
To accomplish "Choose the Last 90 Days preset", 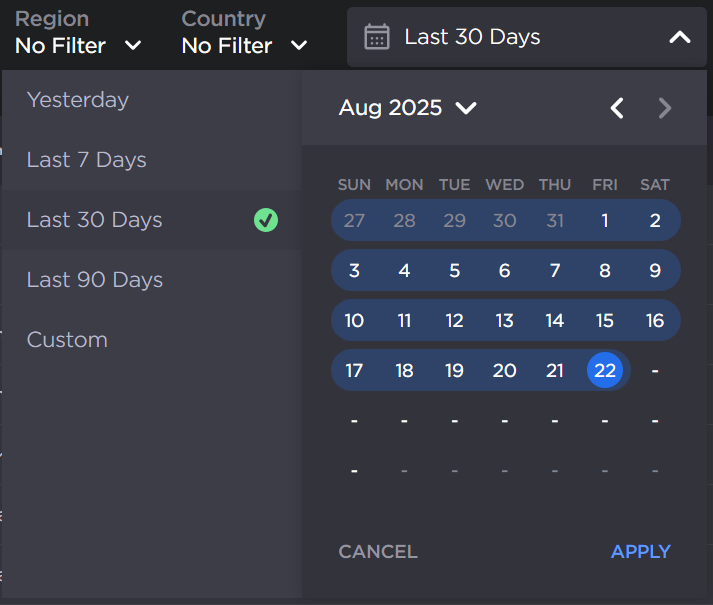I will 95,280.
